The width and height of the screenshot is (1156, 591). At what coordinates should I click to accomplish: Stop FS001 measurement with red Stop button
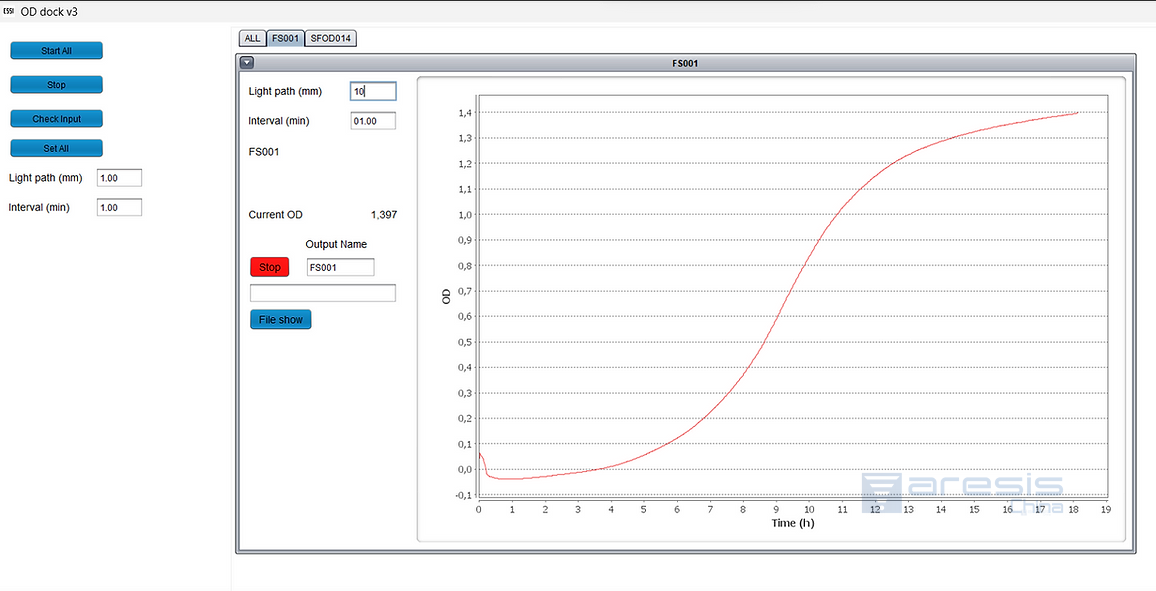click(270, 267)
